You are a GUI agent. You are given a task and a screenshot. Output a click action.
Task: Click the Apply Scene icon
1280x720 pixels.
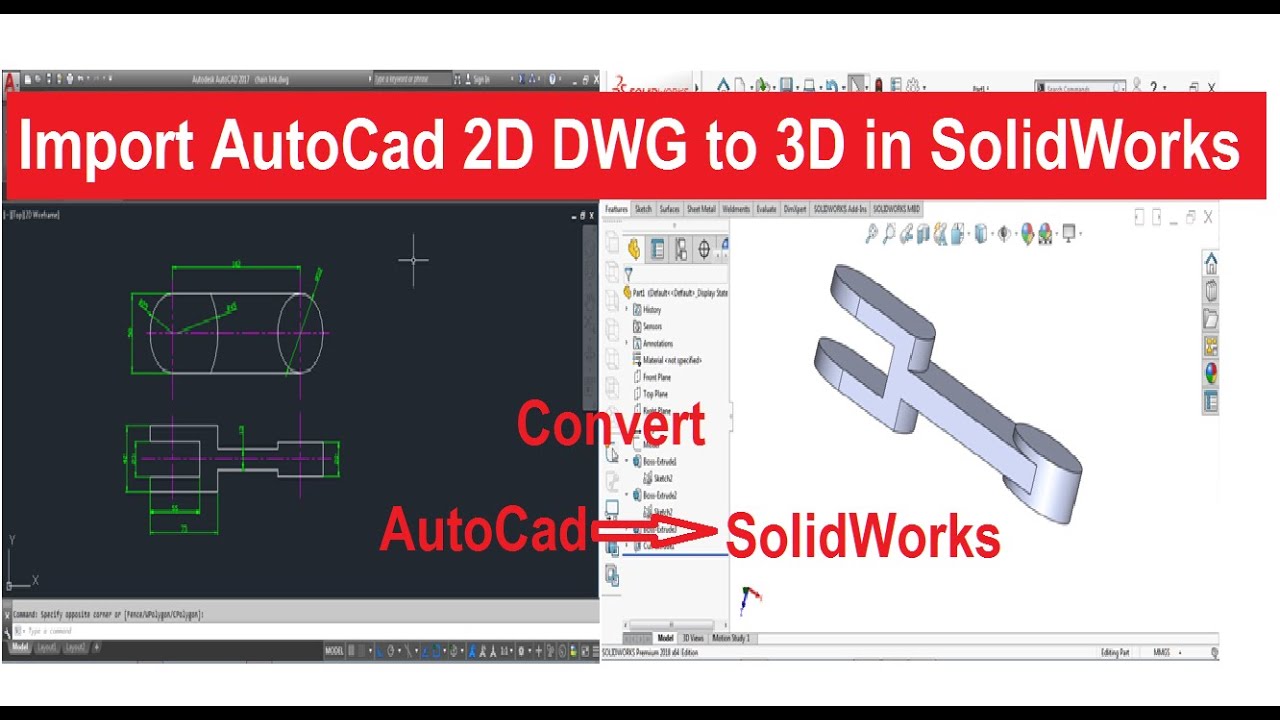[1045, 233]
